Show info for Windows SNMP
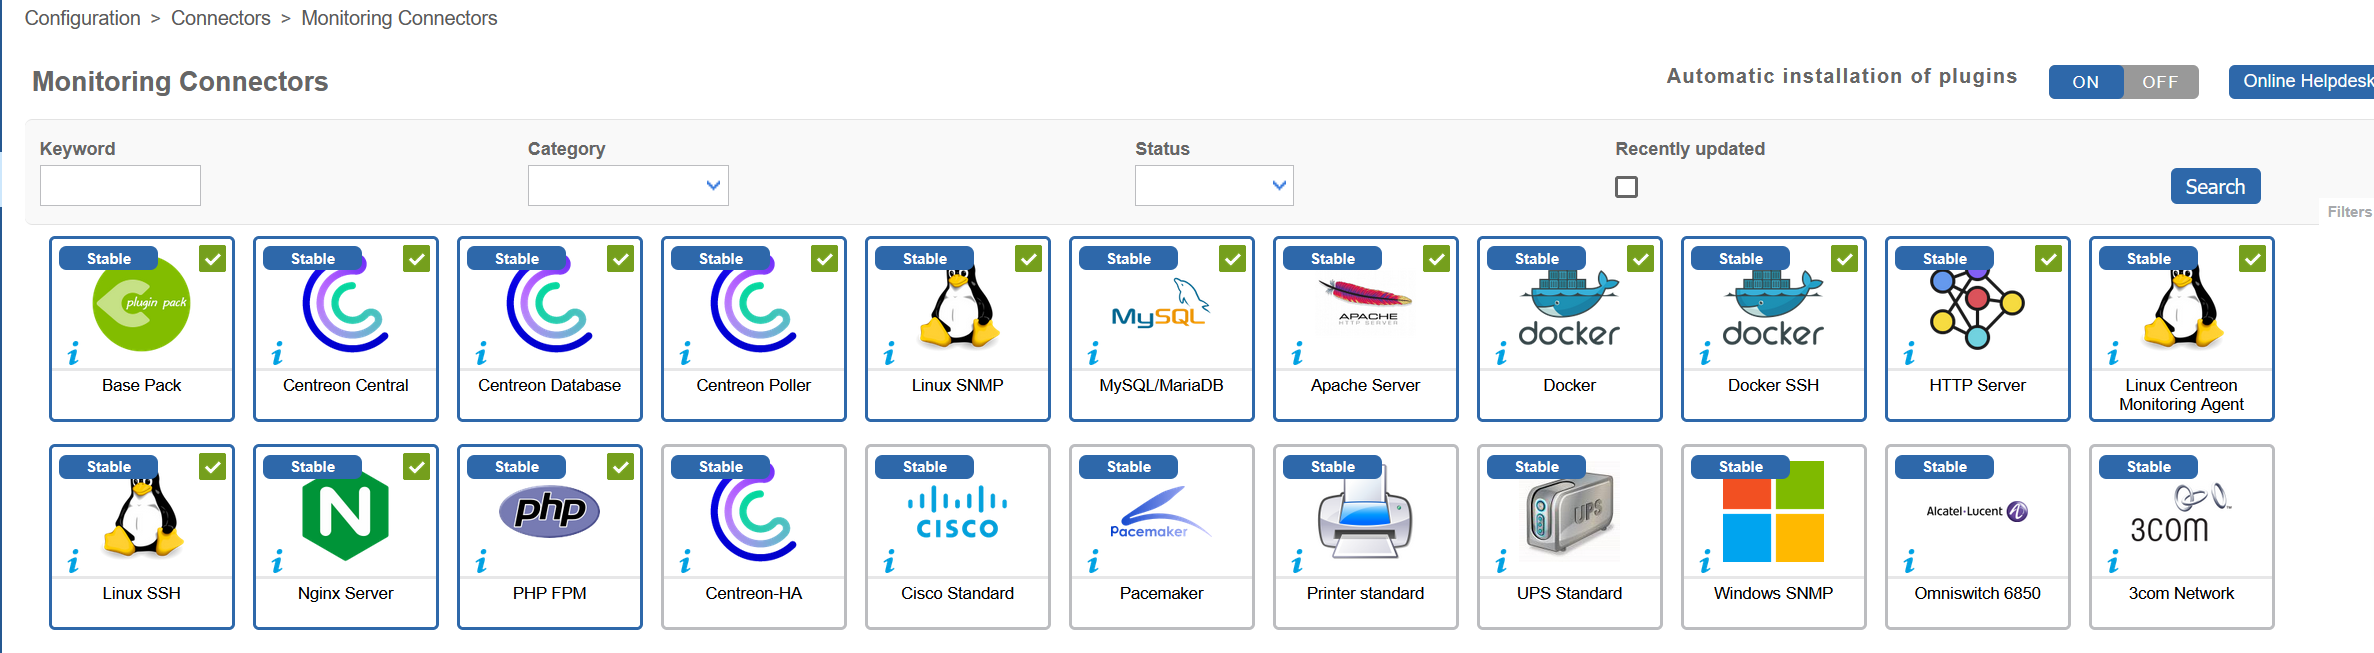This screenshot has width=2374, height=653. click(x=1705, y=562)
